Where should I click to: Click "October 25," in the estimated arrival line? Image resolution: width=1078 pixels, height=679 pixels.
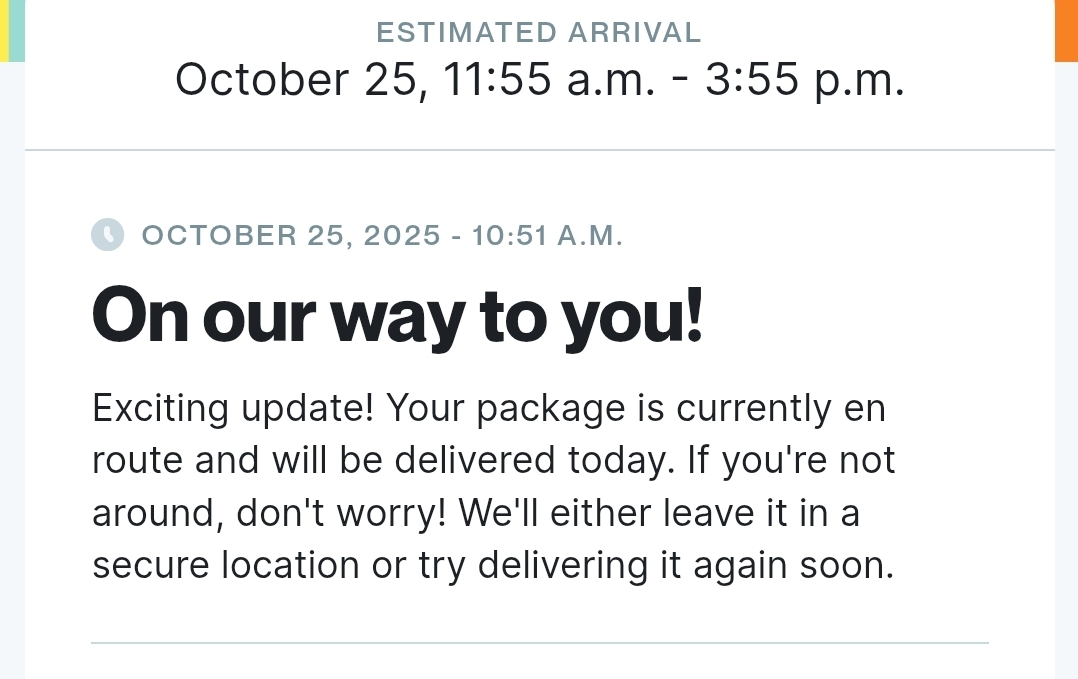click(302, 79)
